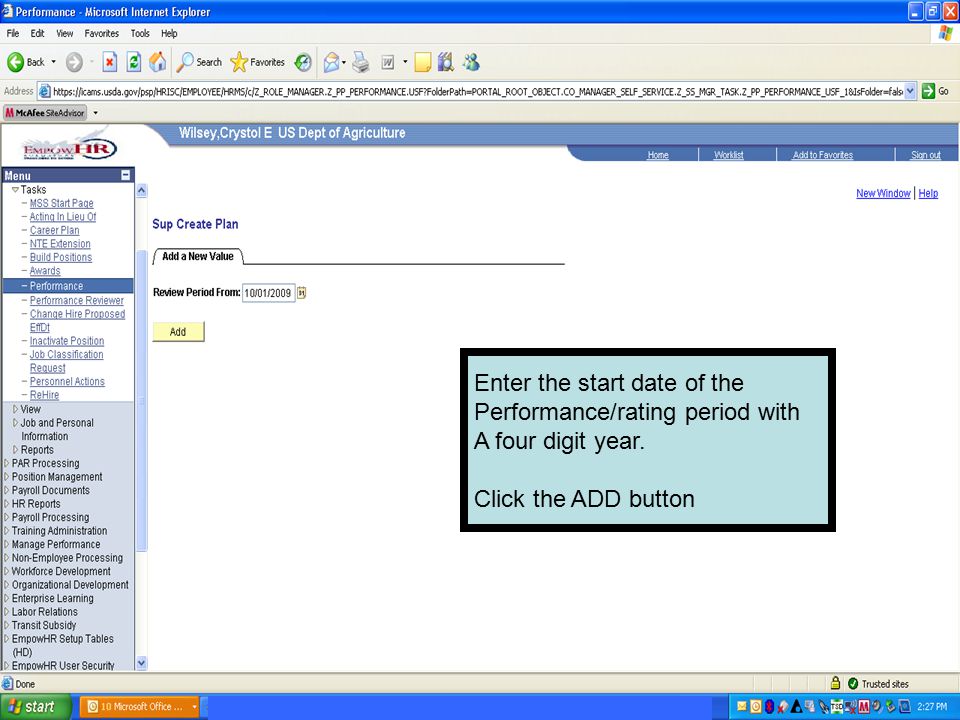Open the McAfee SiteAdvisor dropdown arrow
The image size is (960, 720).
click(96, 113)
